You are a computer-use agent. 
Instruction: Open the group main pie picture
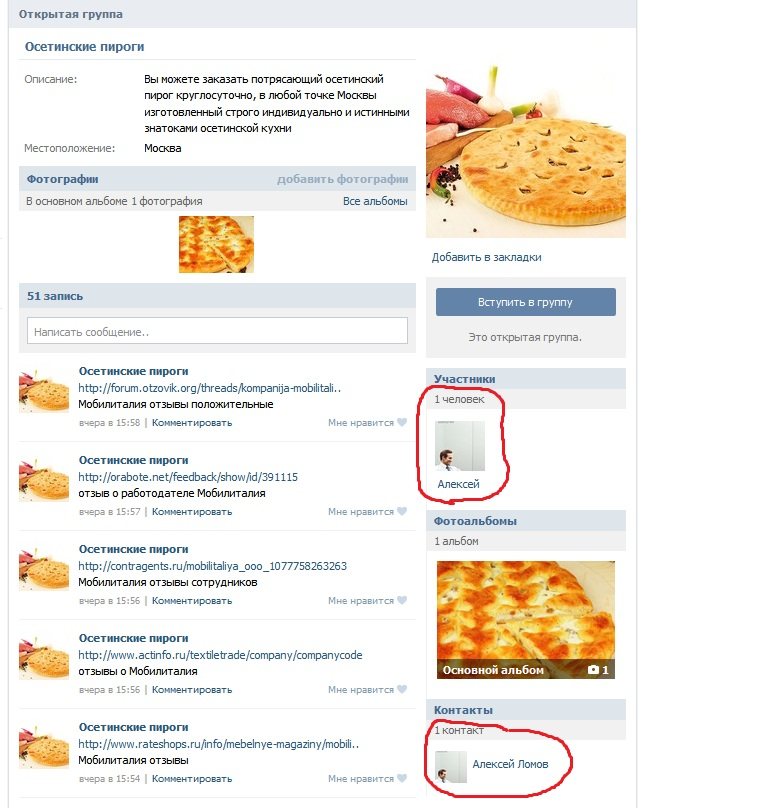[525, 149]
